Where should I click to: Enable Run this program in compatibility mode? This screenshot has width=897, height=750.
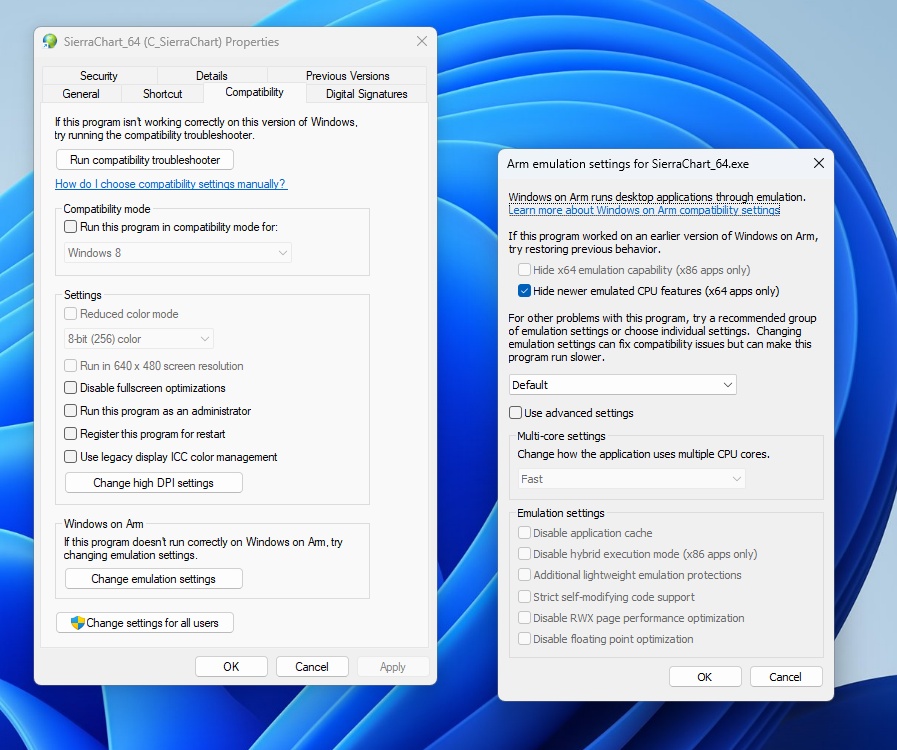tap(70, 227)
